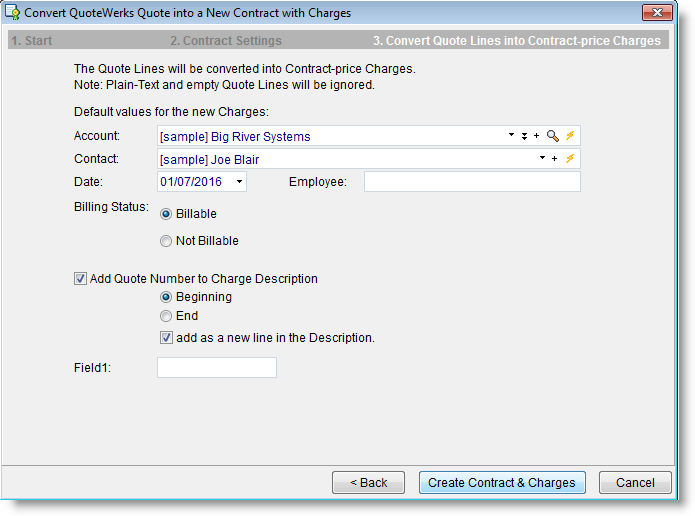Open the Account dropdown list arrow
The height and width of the screenshot is (516, 695).
click(511, 136)
